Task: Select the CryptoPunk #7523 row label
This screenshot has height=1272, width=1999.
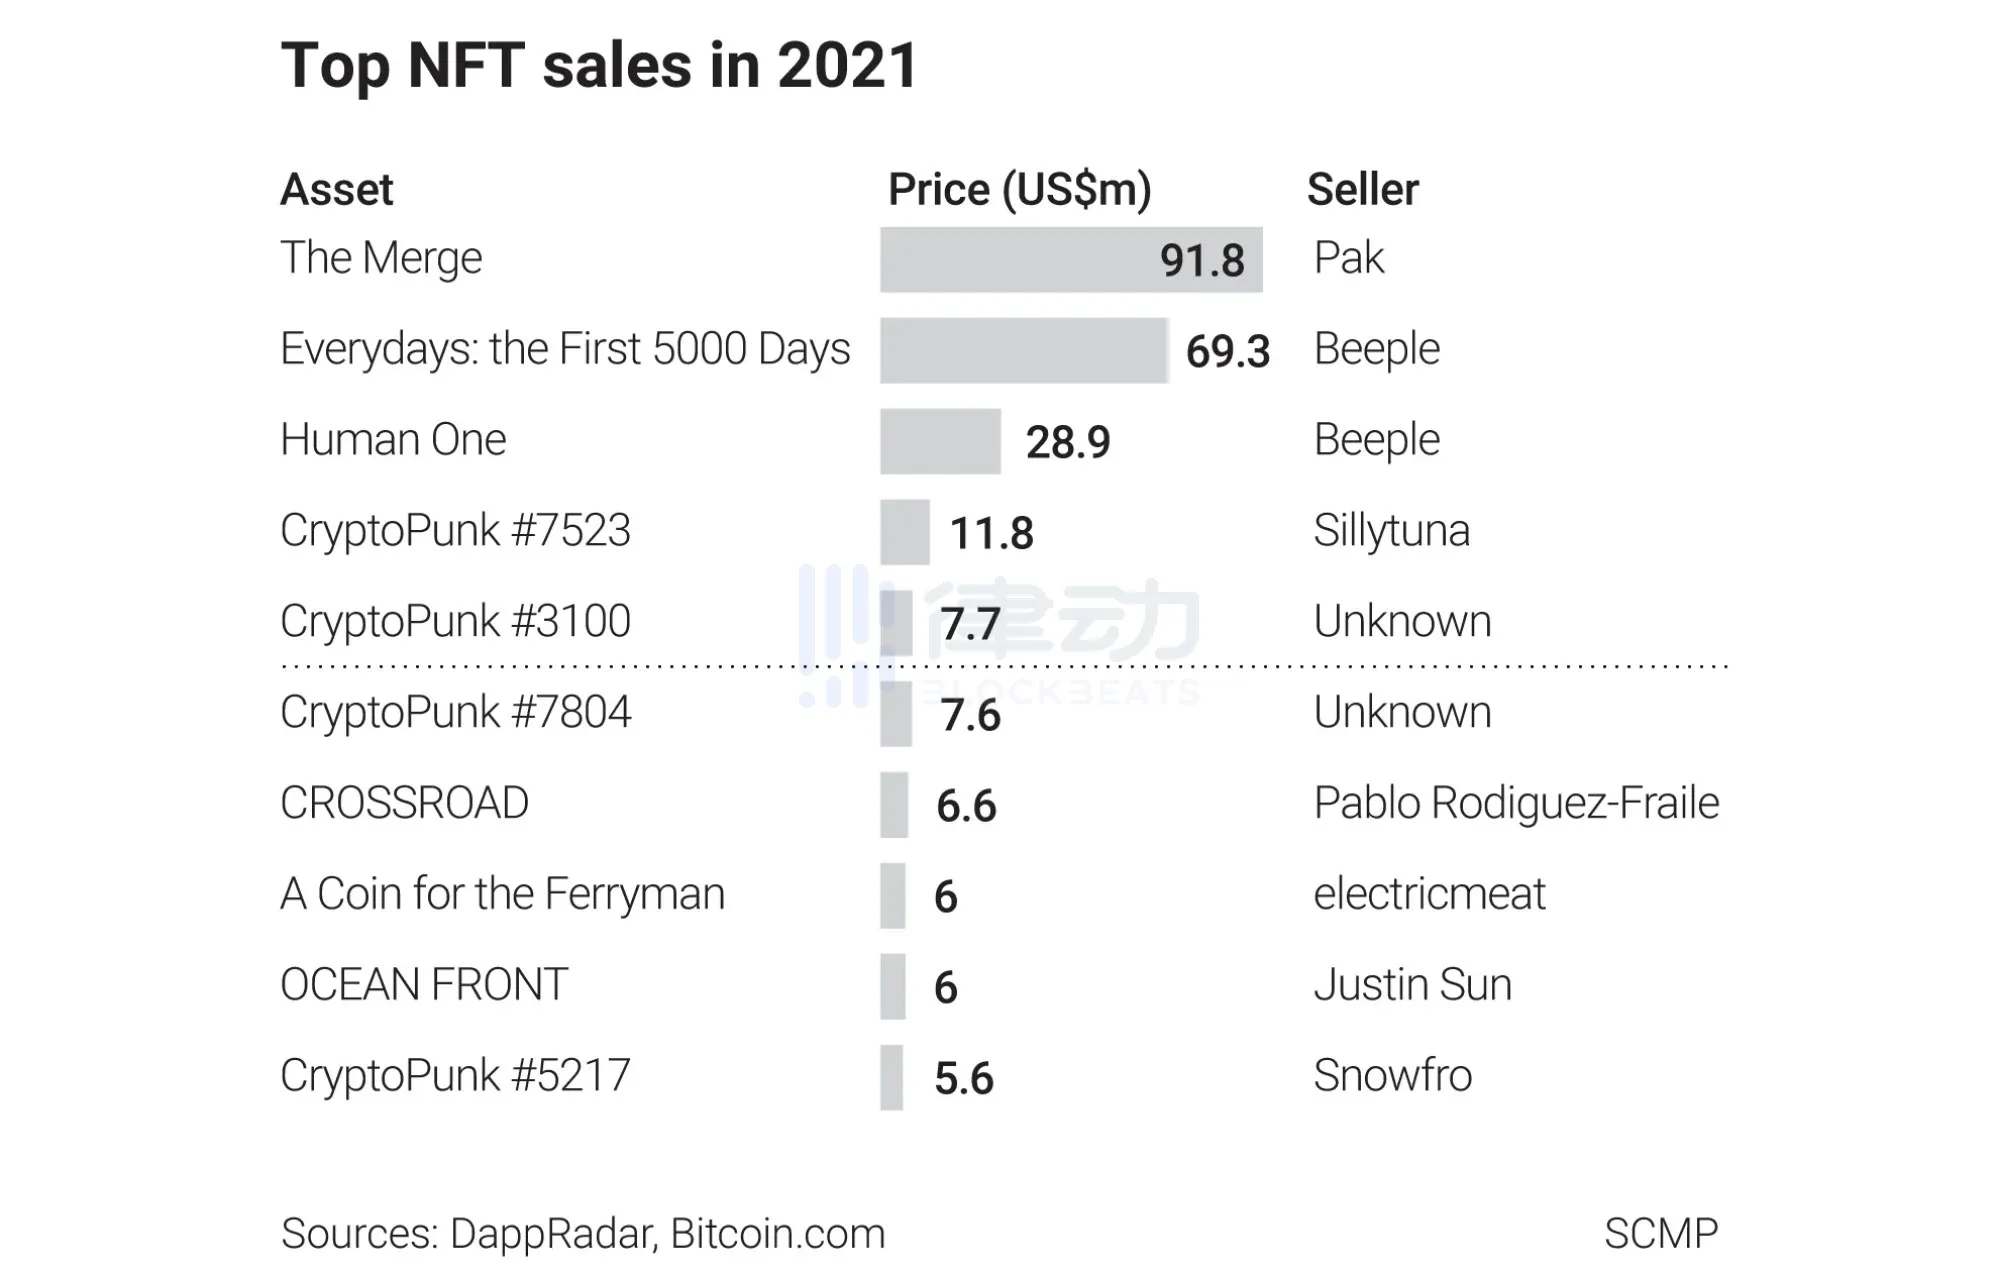Action: click(x=455, y=531)
